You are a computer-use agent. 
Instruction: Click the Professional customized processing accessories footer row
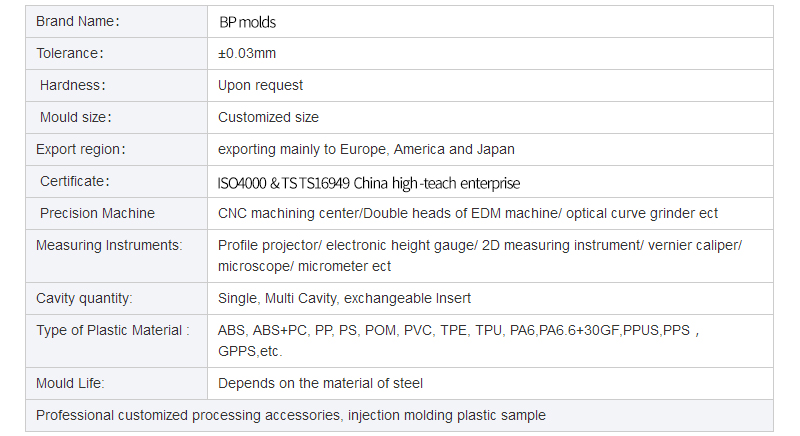point(291,415)
